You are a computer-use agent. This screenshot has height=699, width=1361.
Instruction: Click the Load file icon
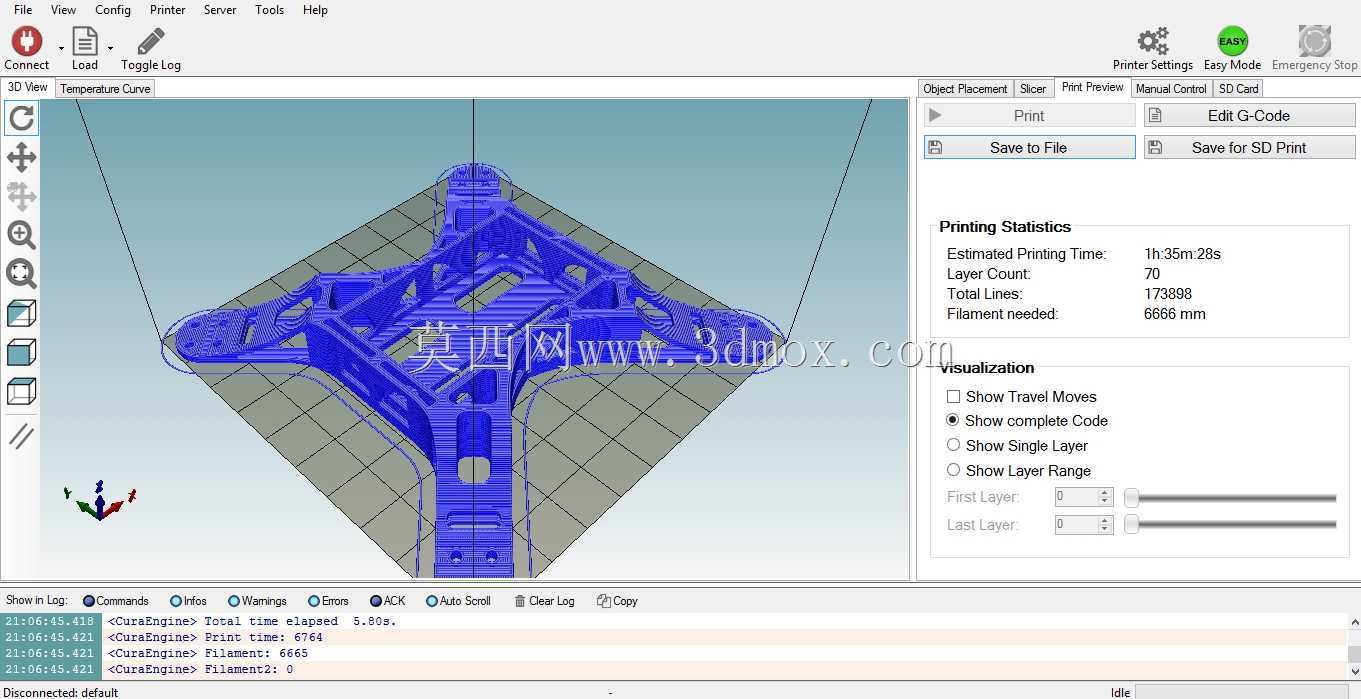tap(85, 41)
